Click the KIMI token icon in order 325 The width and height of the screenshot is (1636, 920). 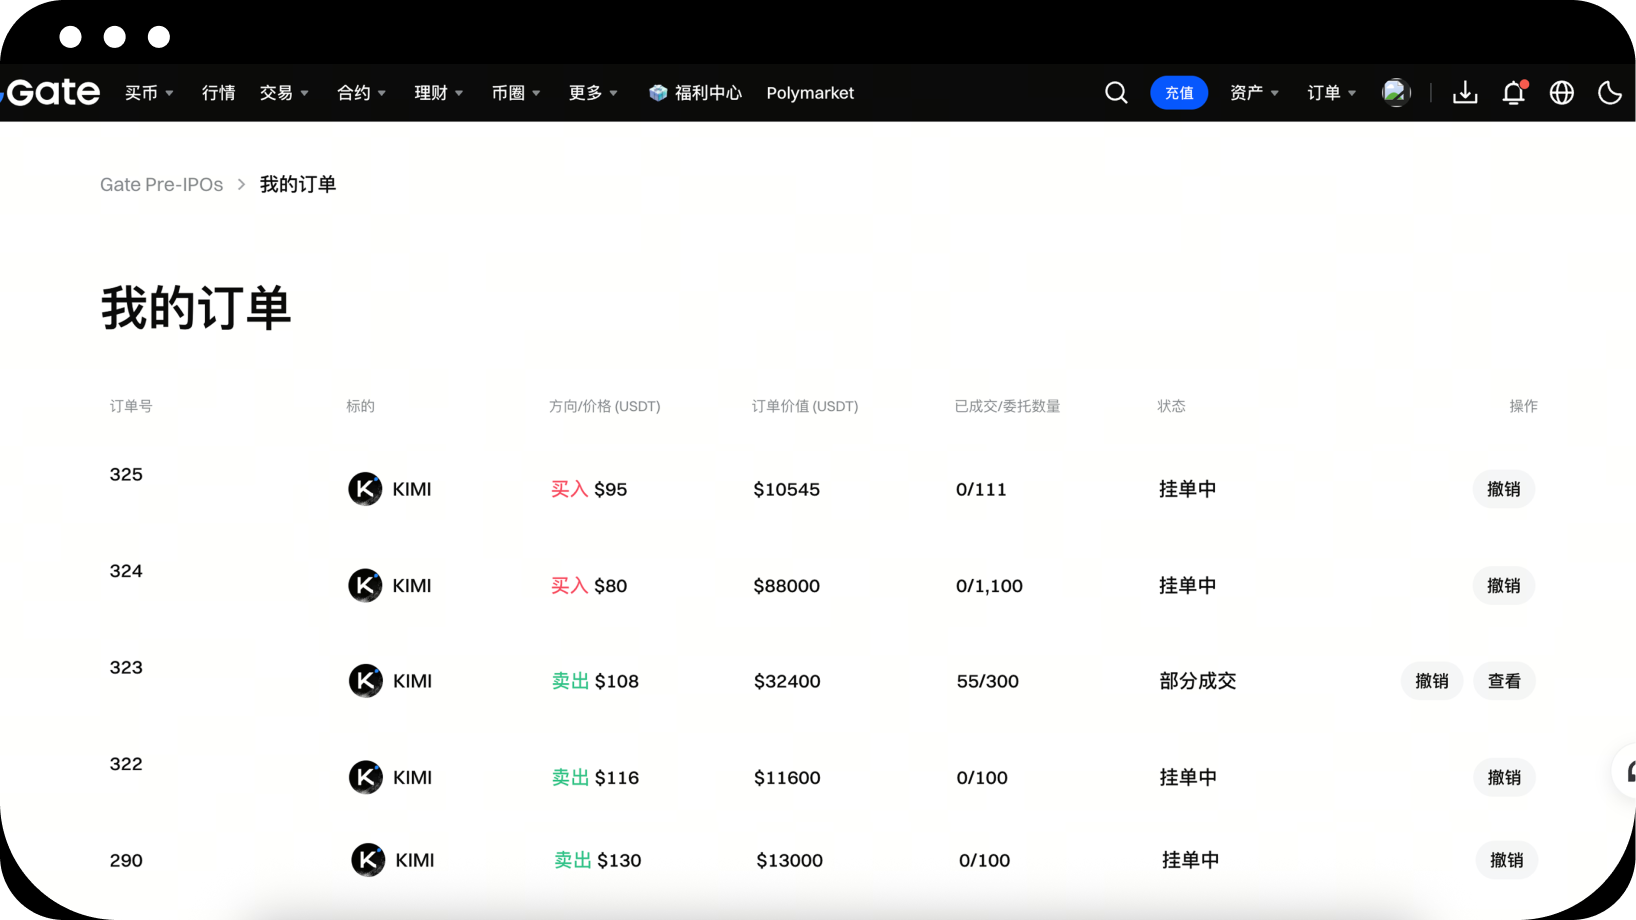click(x=365, y=489)
